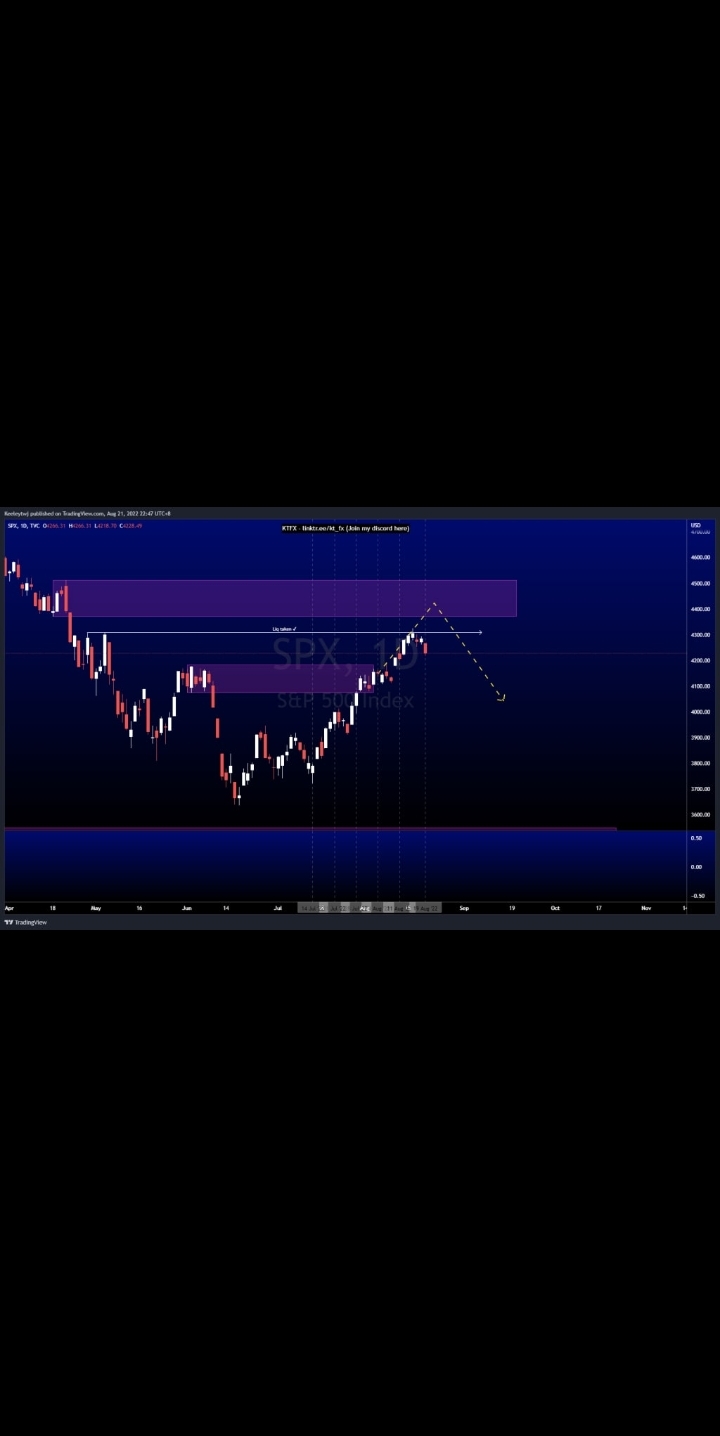Click the 'Liq taken' annotation label
Image resolution: width=720 pixels, height=1436 pixels.
coord(284,629)
